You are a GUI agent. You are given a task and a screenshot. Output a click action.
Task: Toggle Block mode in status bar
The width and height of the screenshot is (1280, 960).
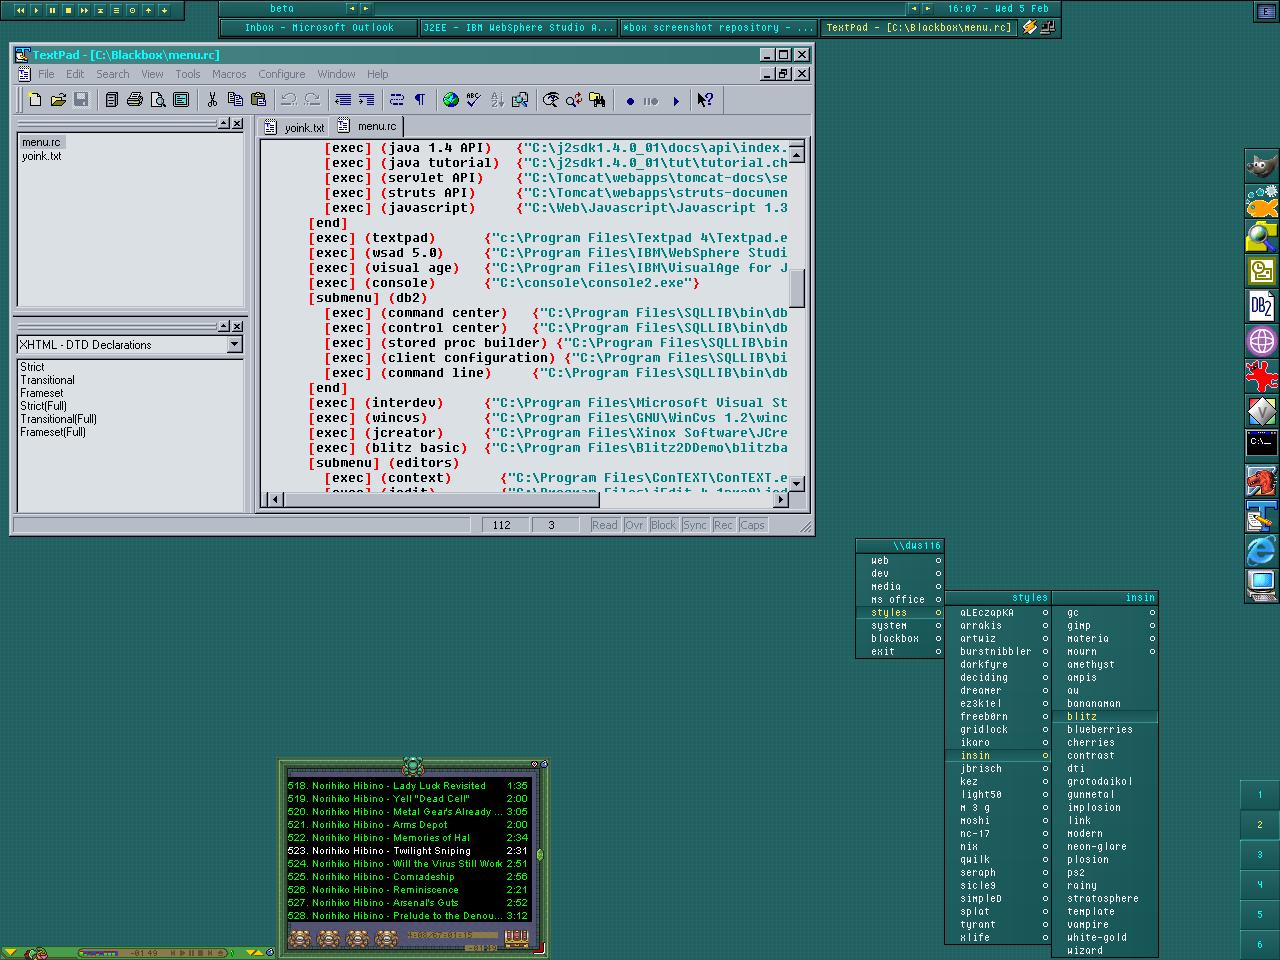[x=663, y=525]
